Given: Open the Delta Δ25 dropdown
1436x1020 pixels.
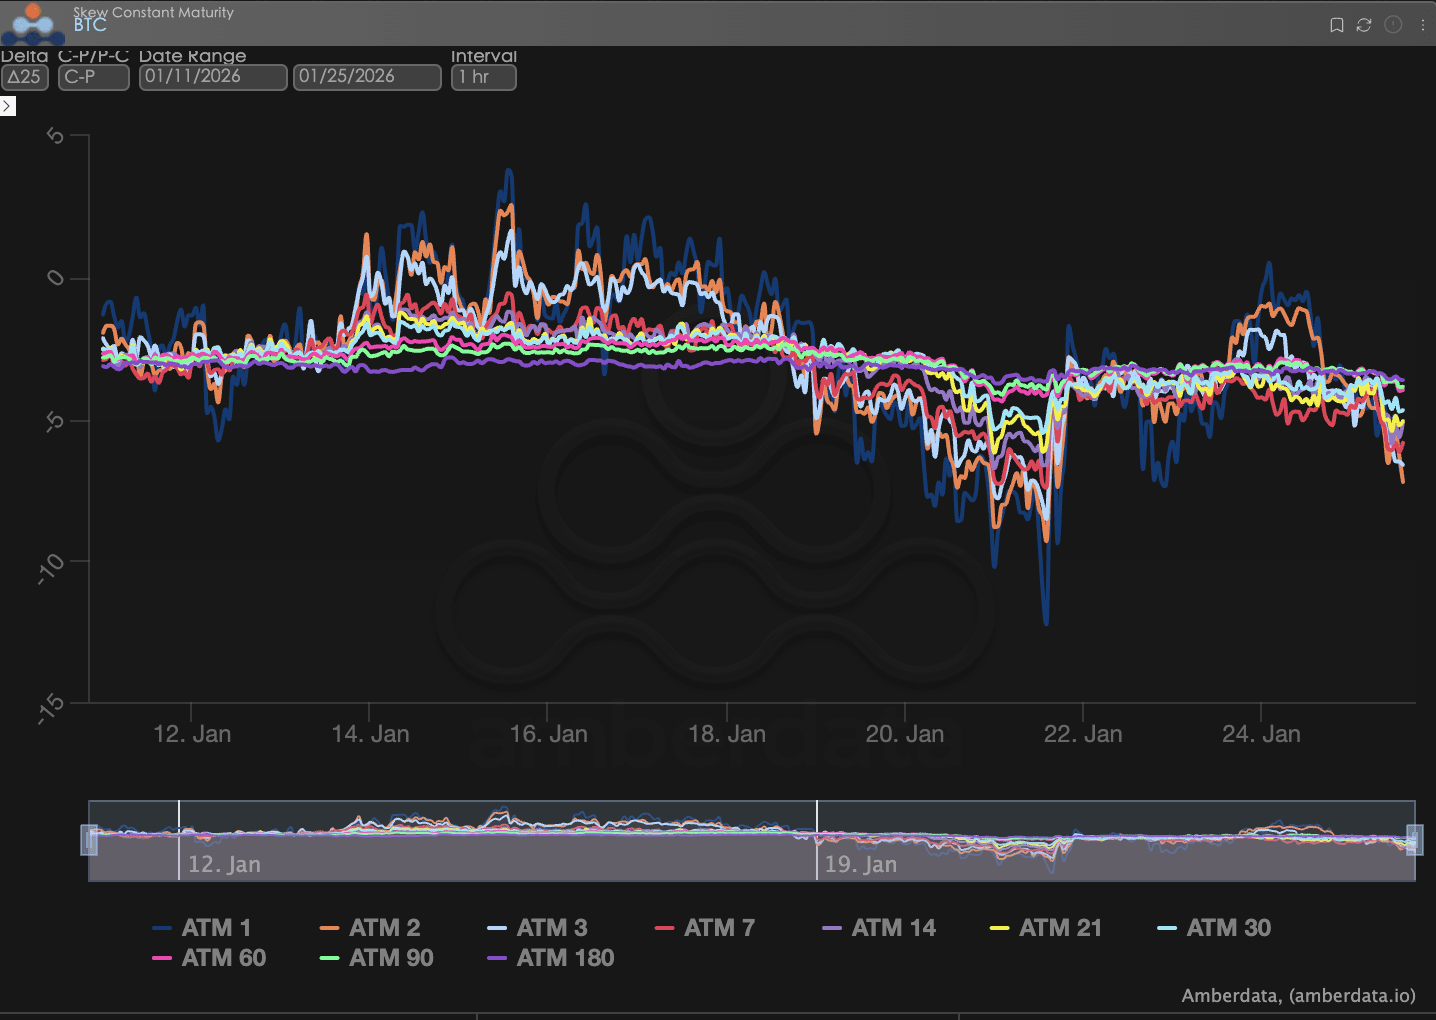Looking at the screenshot, I should [x=25, y=77].
